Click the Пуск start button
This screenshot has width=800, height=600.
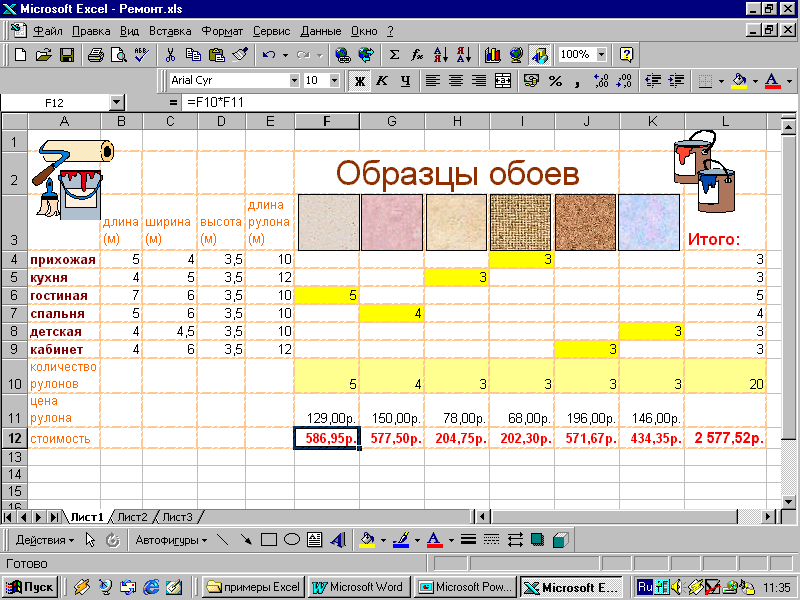point(30,587)
